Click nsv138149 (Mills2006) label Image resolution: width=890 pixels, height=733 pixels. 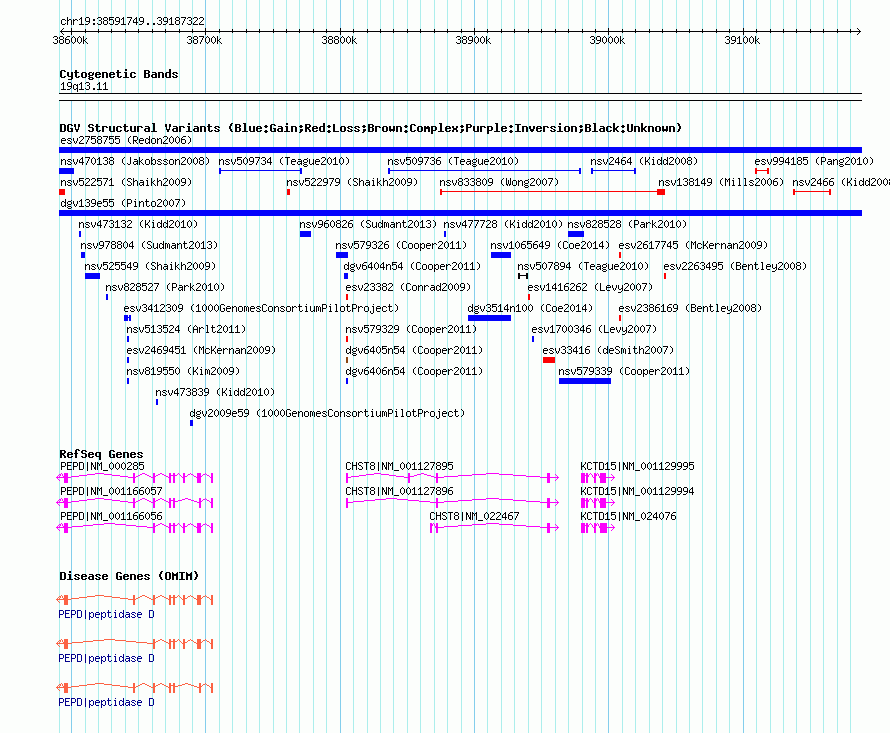click(721, 182)
